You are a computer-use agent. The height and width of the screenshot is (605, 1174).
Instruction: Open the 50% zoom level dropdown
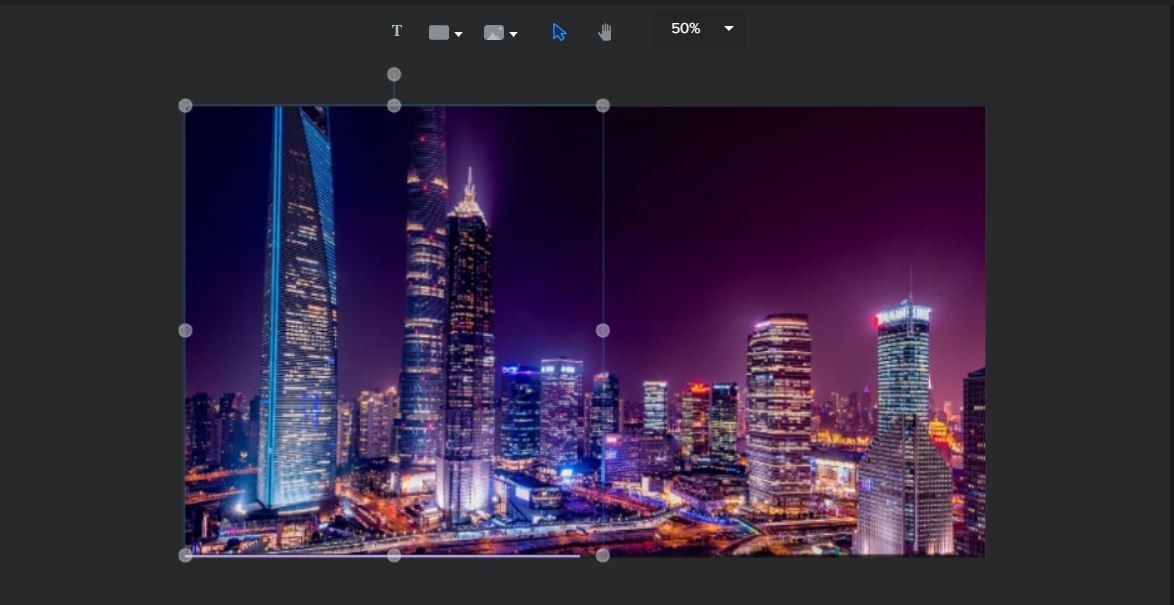[699, 28]
